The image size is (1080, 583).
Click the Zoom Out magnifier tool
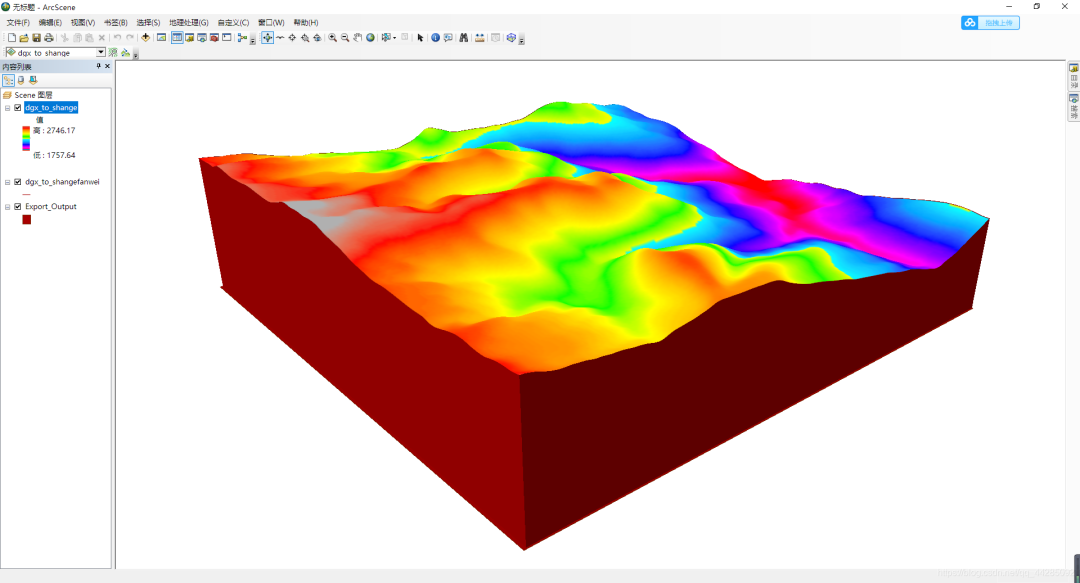tap(344, 38)
